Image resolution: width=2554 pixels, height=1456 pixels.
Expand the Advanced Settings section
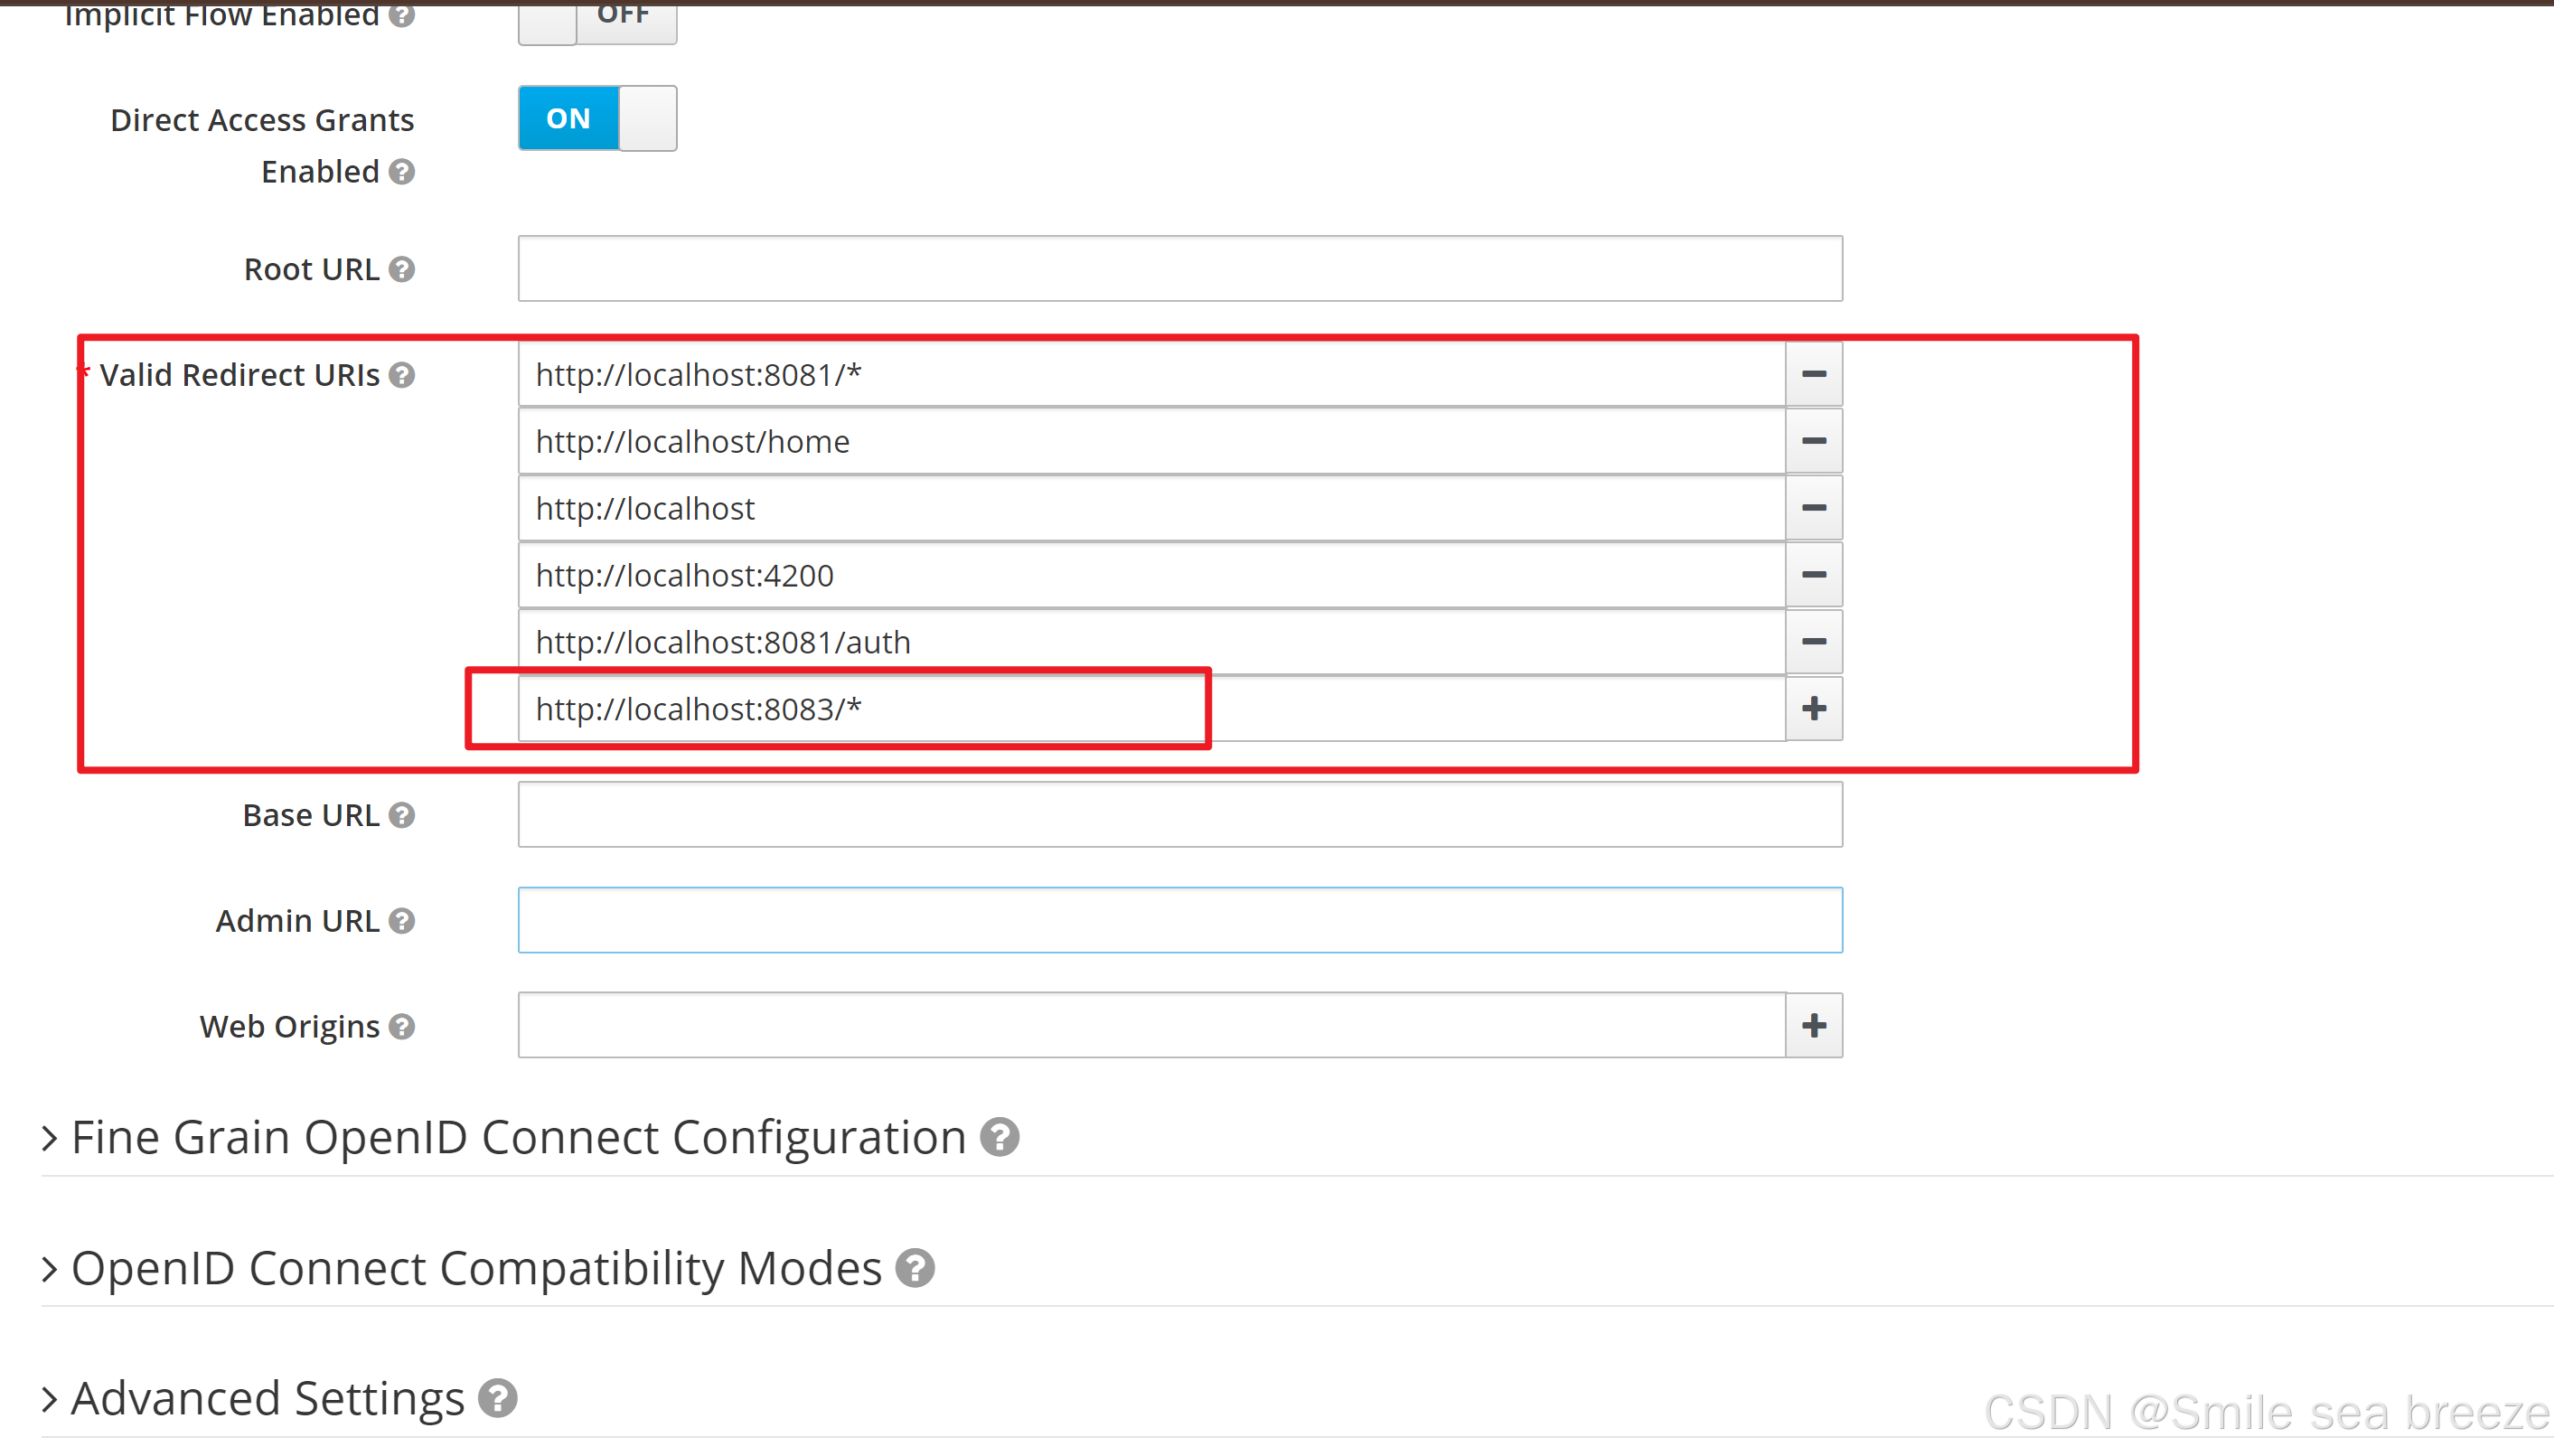(267, 1398)
